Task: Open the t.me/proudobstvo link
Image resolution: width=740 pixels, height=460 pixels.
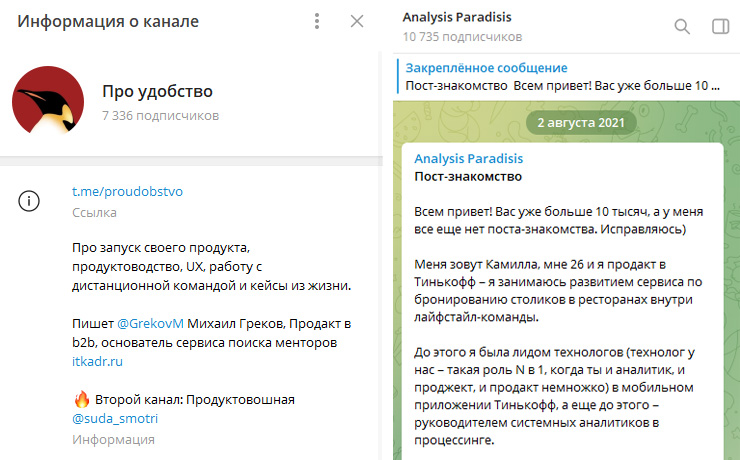Action: click(127, 192)
